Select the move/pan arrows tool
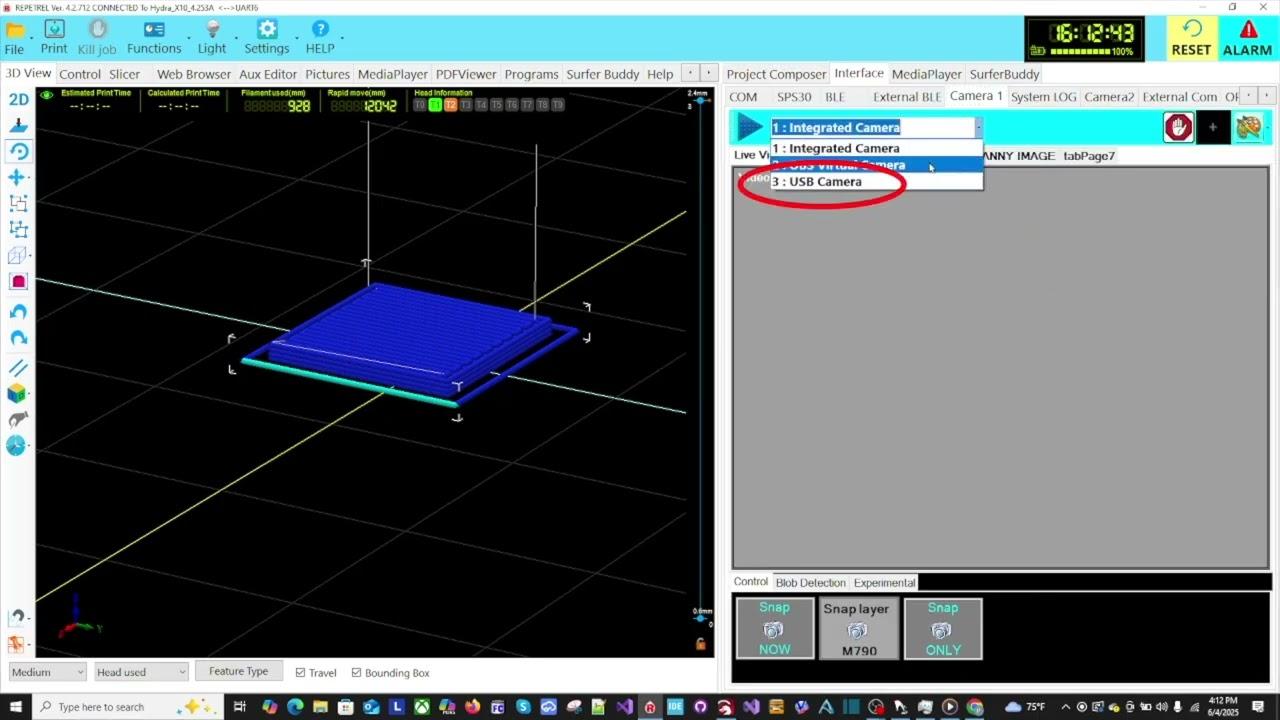Screen dimensions: 1280x720 click(18, 177)
